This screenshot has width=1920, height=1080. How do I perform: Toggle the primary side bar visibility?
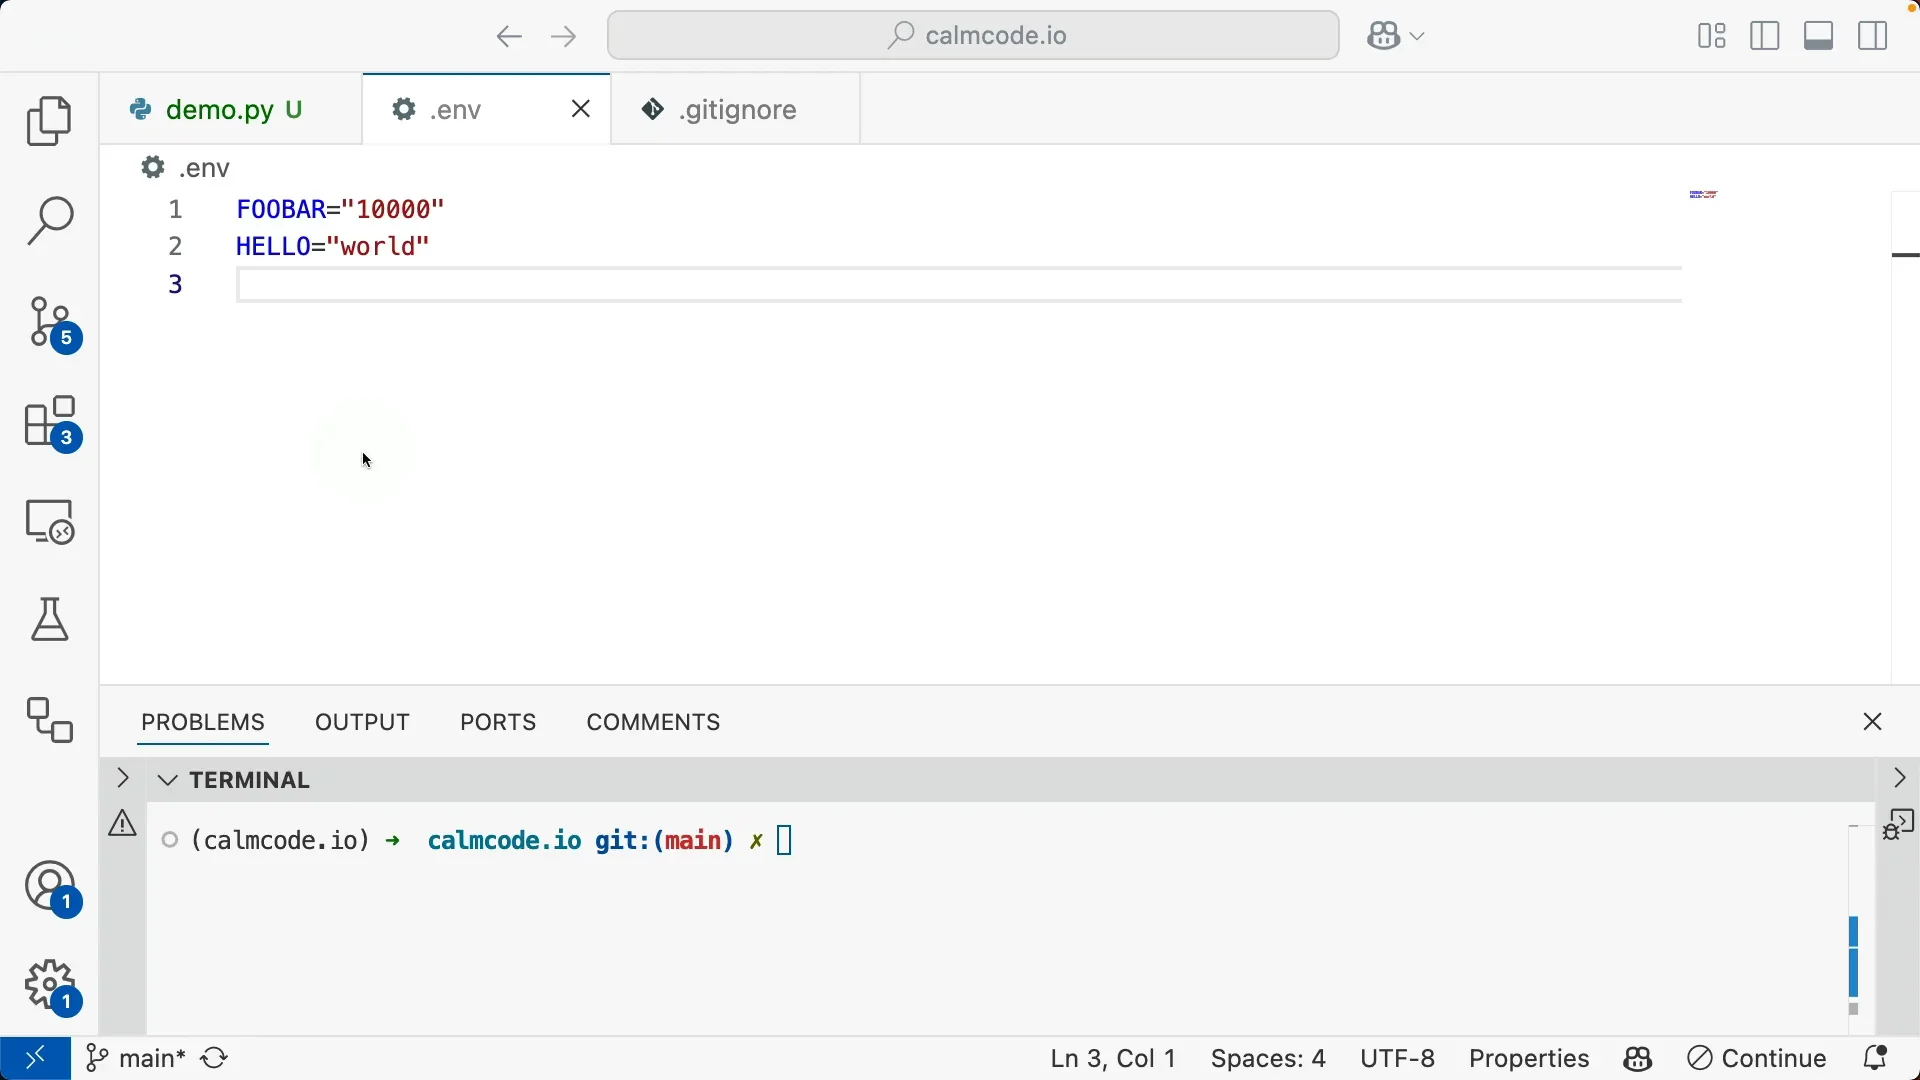pos(1766,37)
